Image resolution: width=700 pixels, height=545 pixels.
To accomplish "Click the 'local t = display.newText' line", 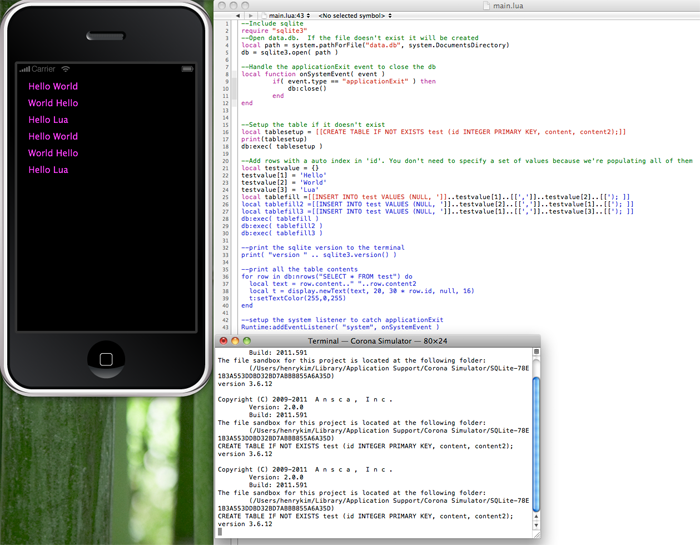I will 362,291.
